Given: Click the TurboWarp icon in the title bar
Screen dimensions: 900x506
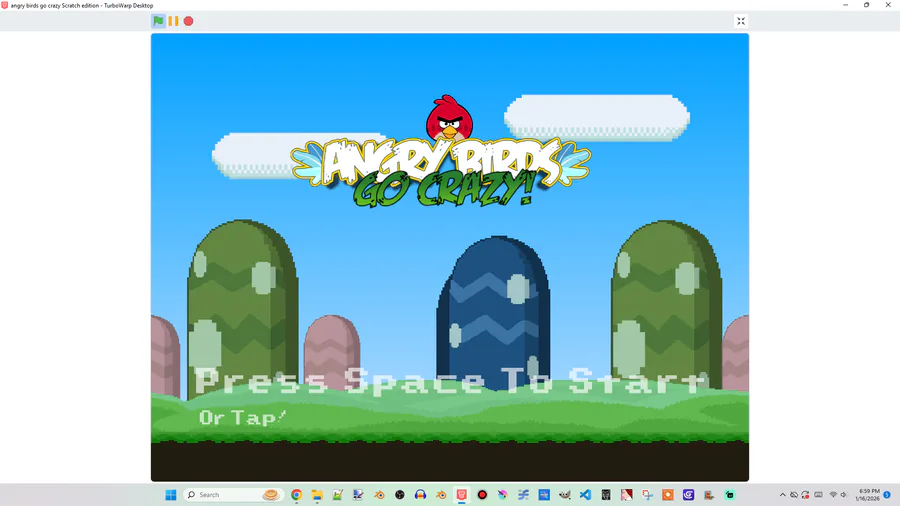Looking at the screenshot, I should click(5, 5).
